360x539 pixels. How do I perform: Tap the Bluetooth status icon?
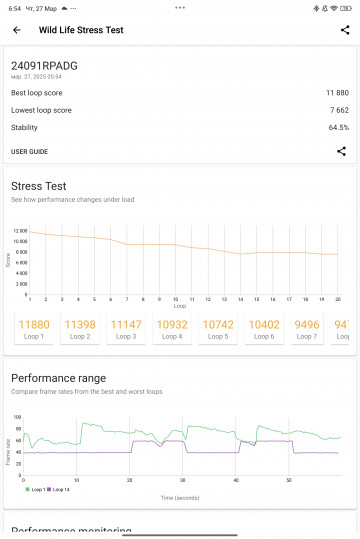point(316,9)
